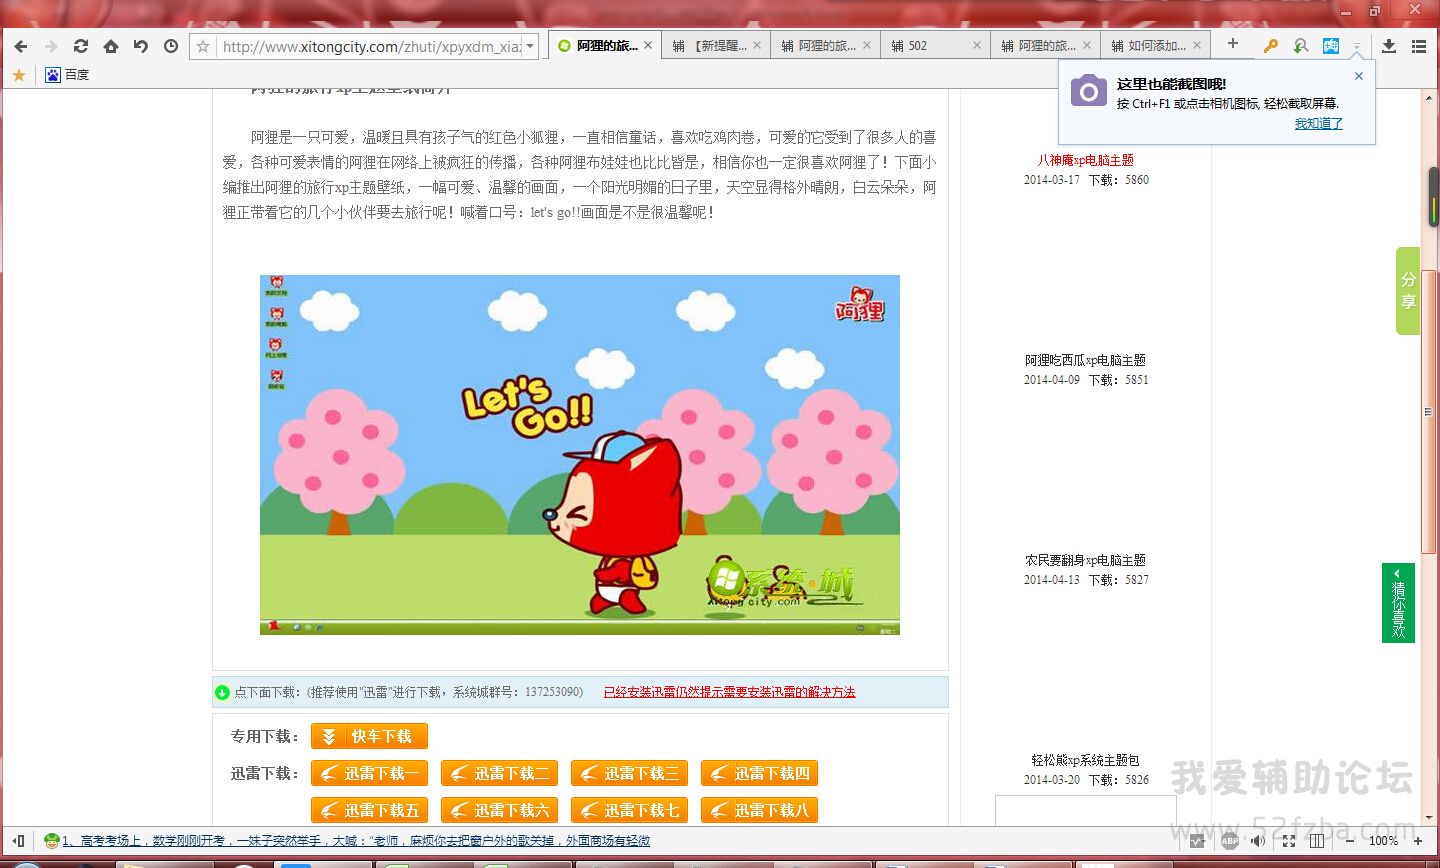This screenshot has height=868, width=1440.
Task: Expand the green 猜你喜欢 side panel
Action: (1398, 603)
